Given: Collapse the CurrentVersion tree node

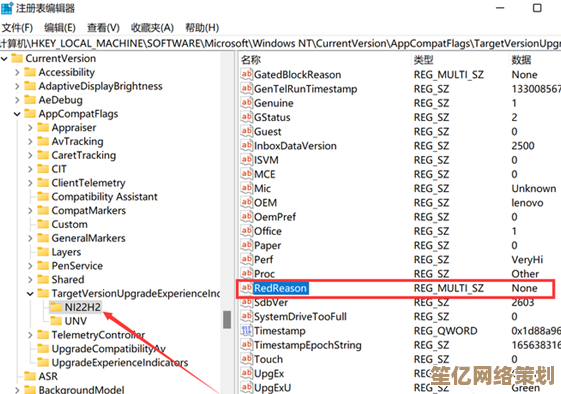Looking at the screenshot, I should click(4, 58).
